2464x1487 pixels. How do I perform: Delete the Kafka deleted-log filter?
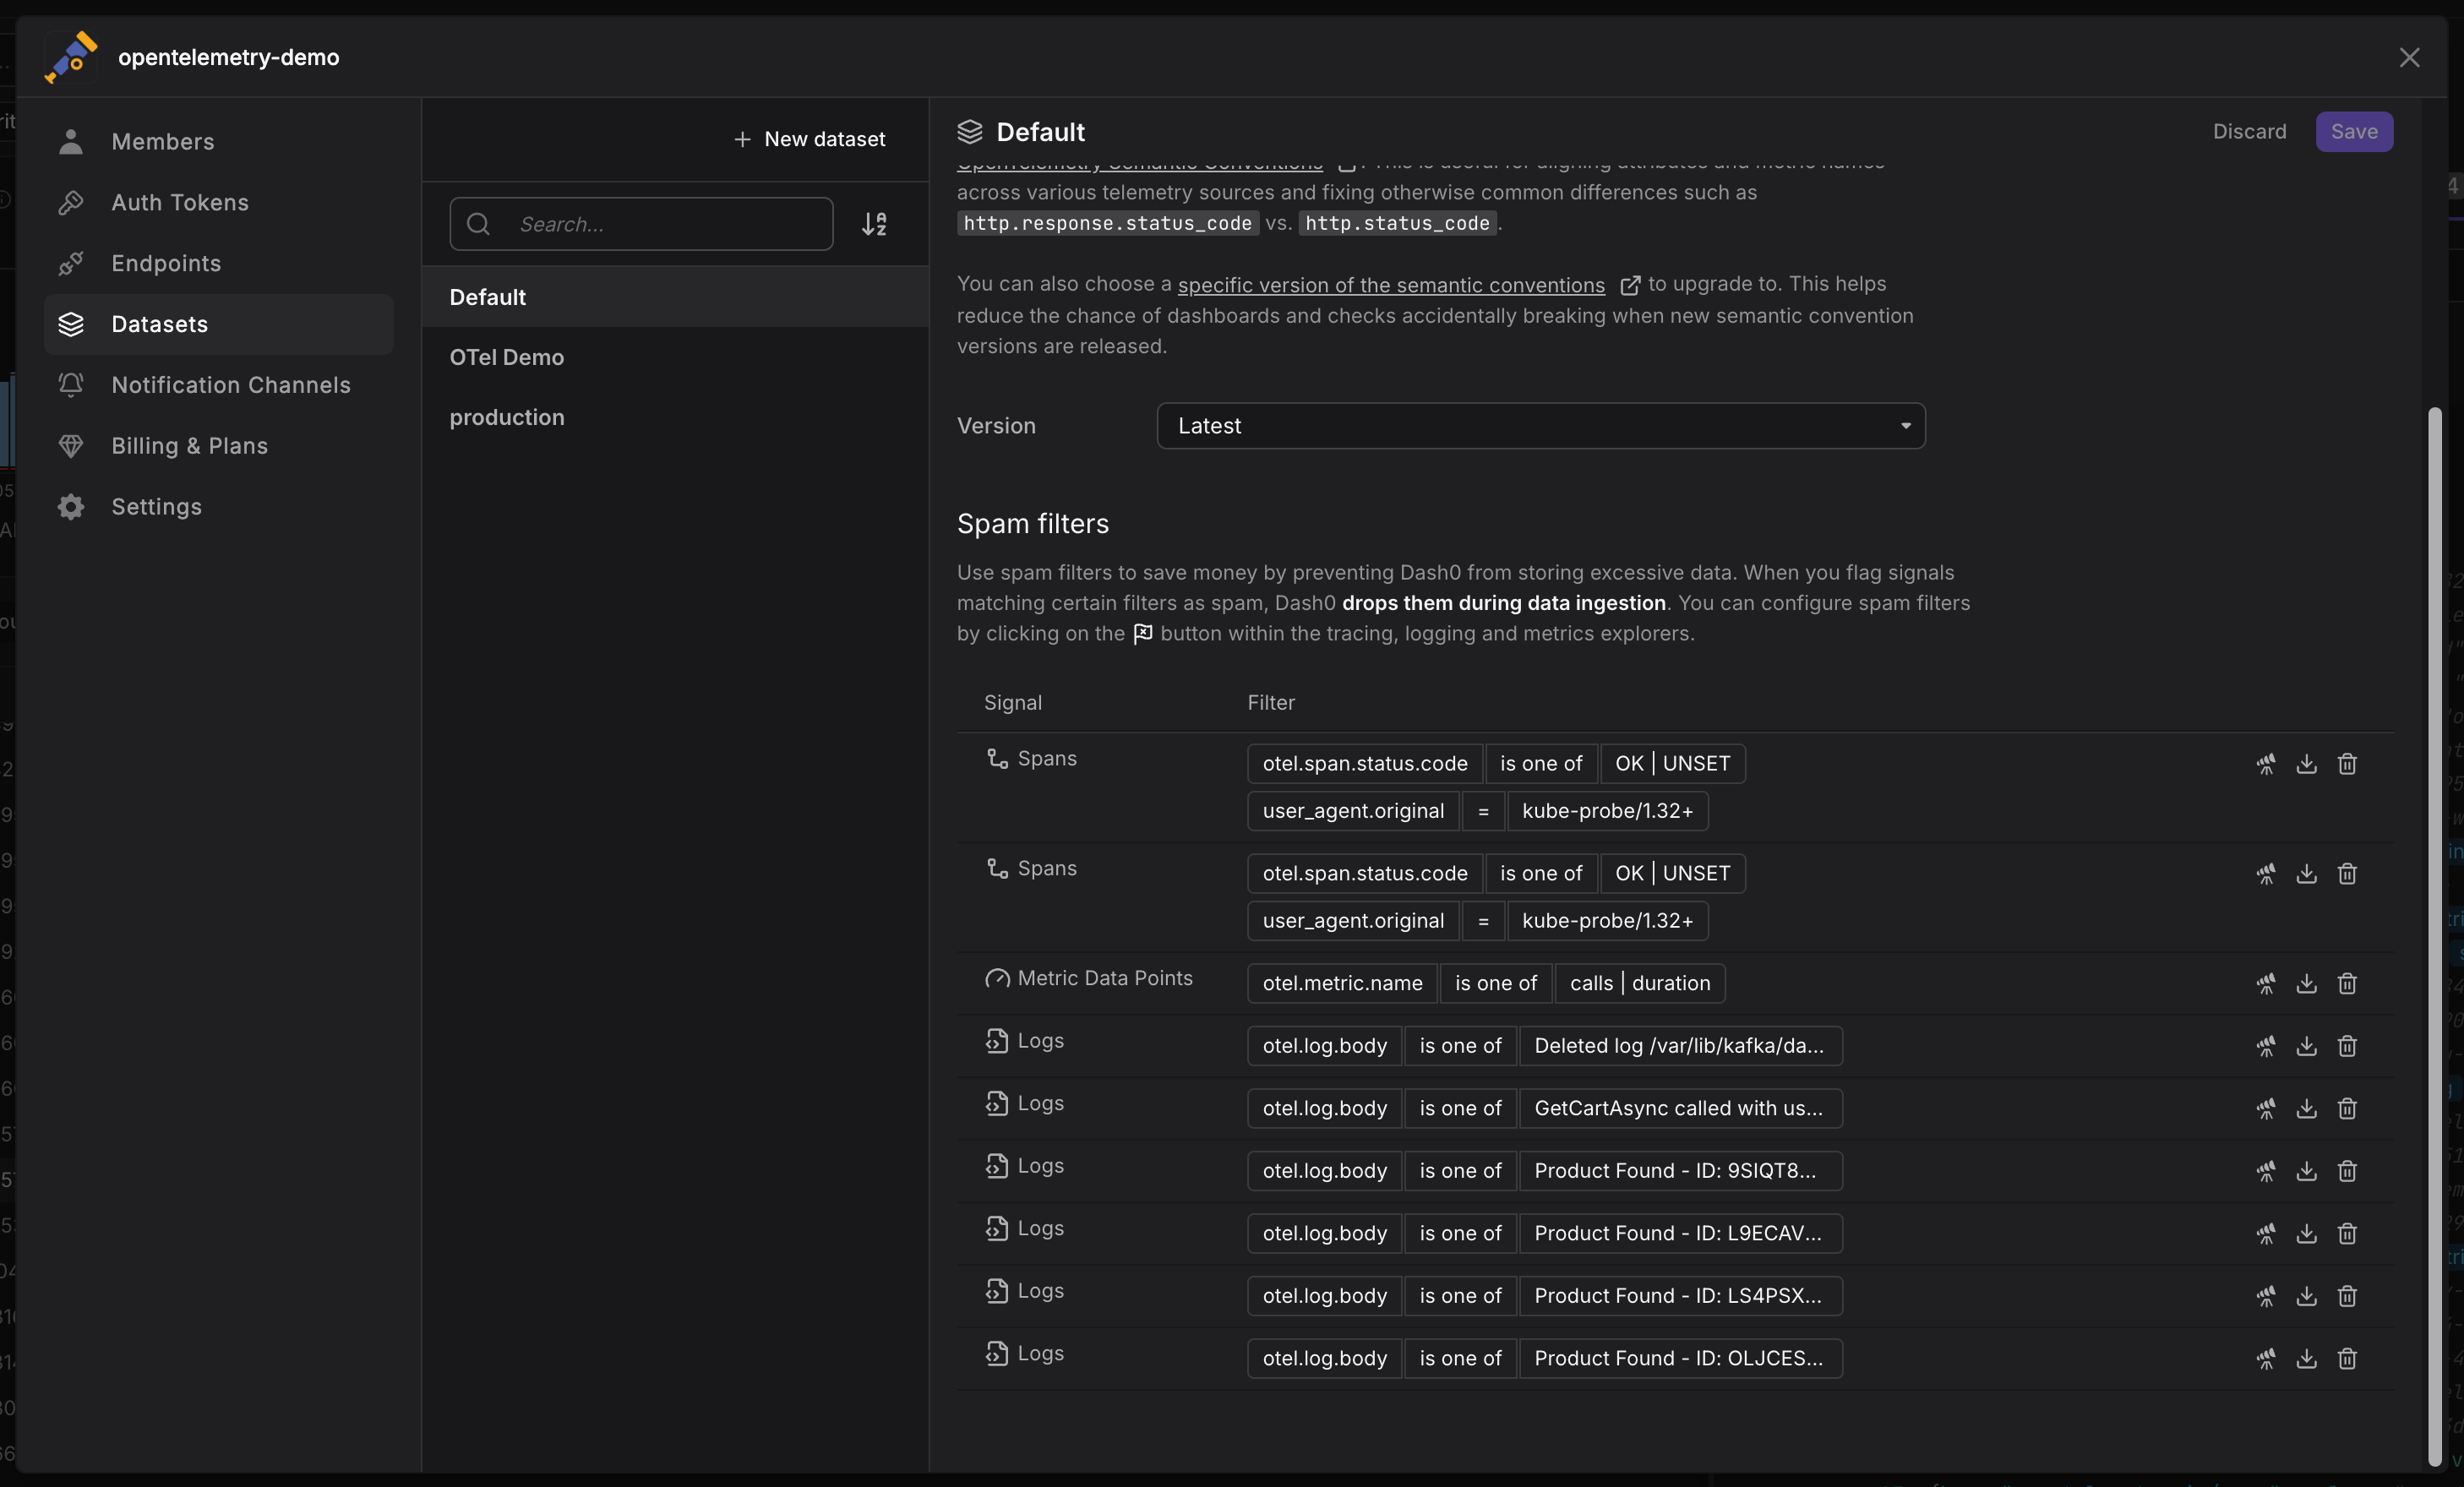(2347, 1046)
